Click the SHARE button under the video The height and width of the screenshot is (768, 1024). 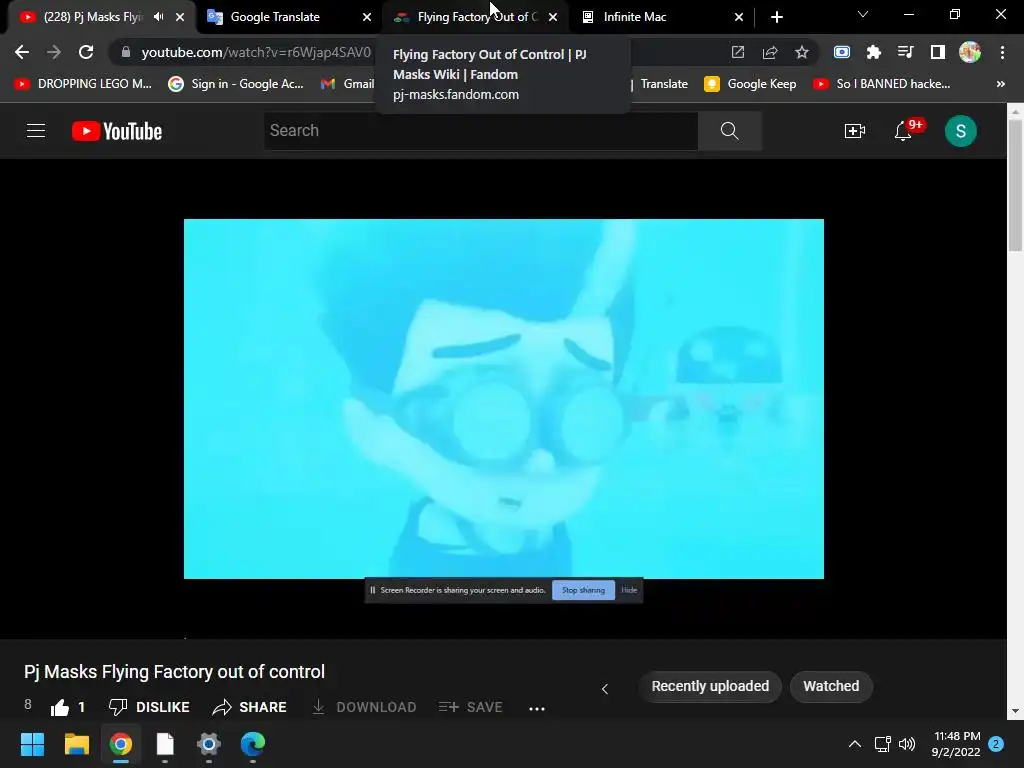click(x=249, y=707)
